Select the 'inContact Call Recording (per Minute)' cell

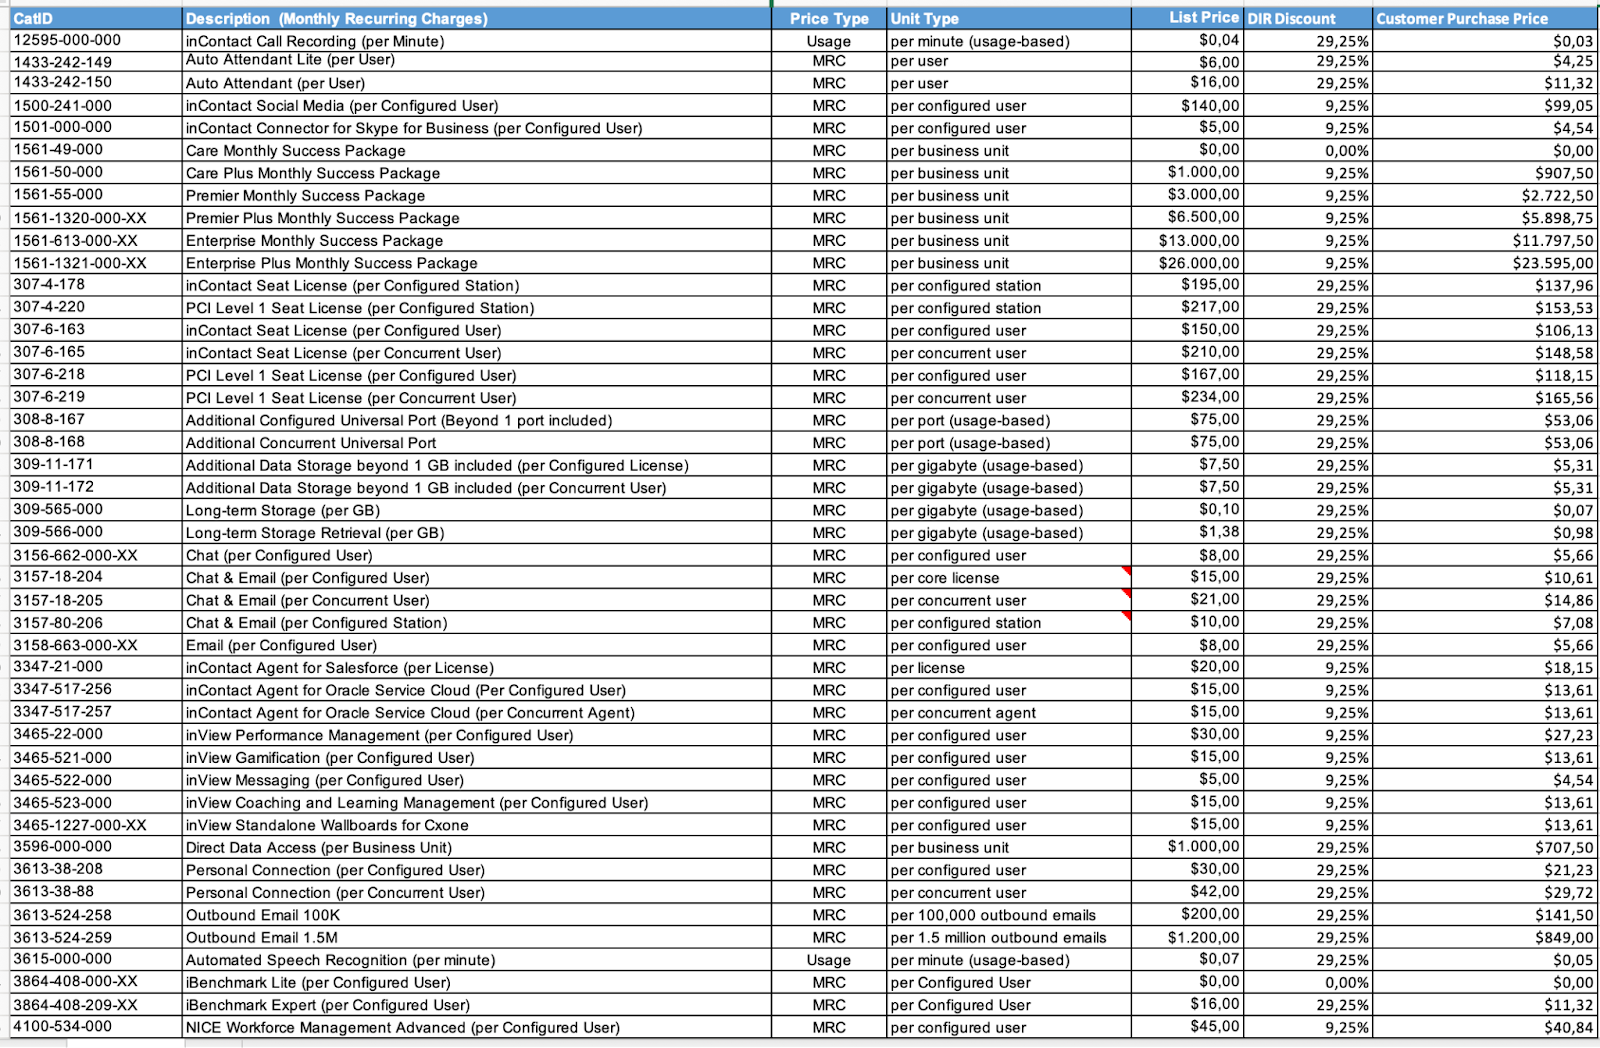pos(476,41)
